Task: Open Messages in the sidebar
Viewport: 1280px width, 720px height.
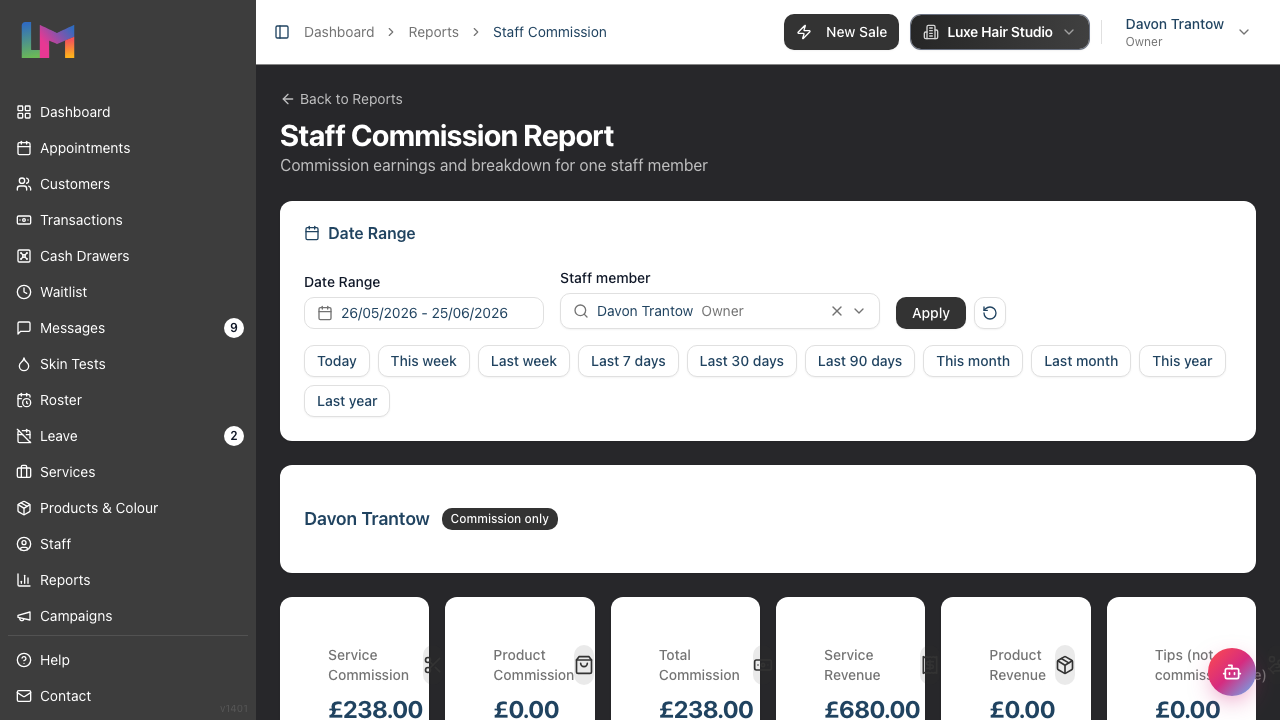Action: 128,328
